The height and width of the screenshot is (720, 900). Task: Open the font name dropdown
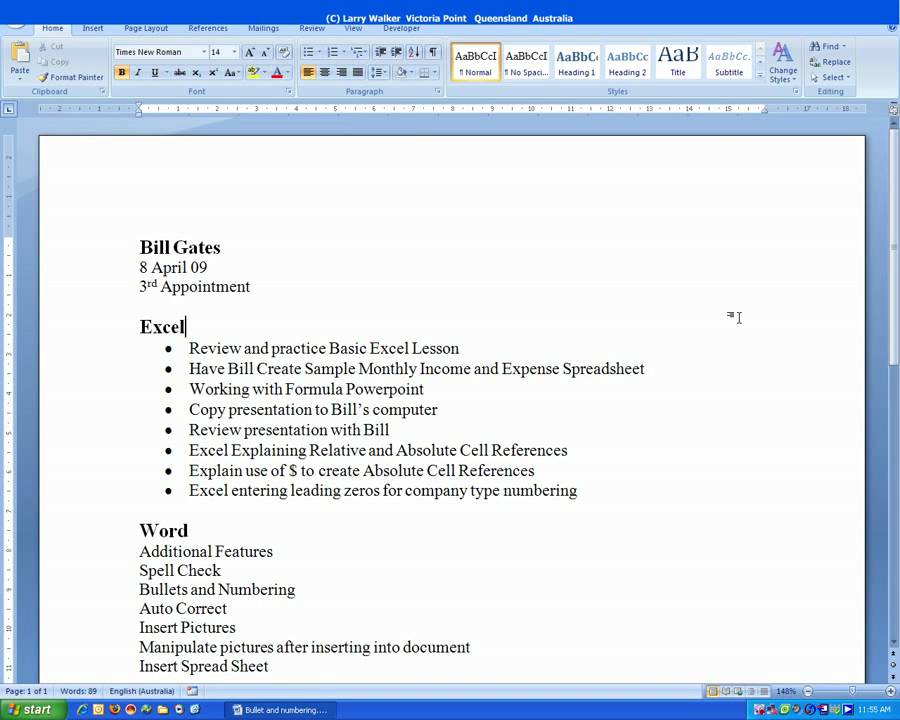coord(203,52)
